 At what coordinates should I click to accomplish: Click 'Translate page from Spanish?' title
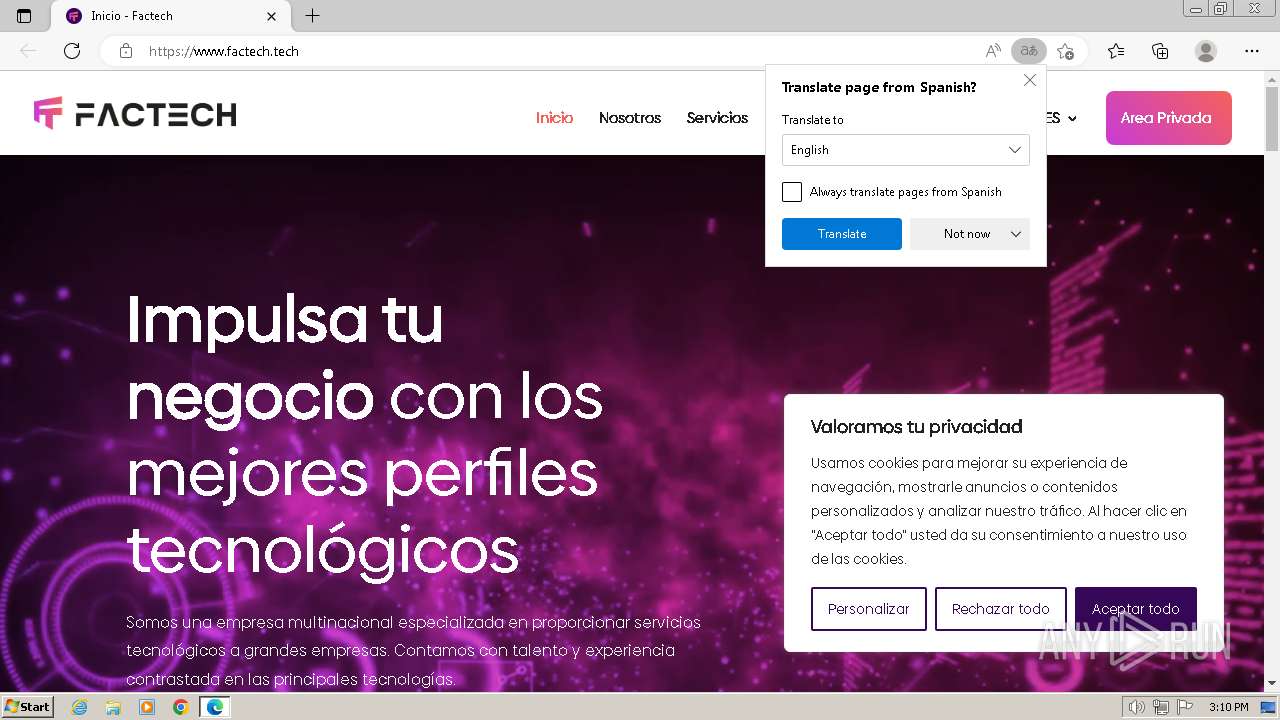click(x=879, y=87)
